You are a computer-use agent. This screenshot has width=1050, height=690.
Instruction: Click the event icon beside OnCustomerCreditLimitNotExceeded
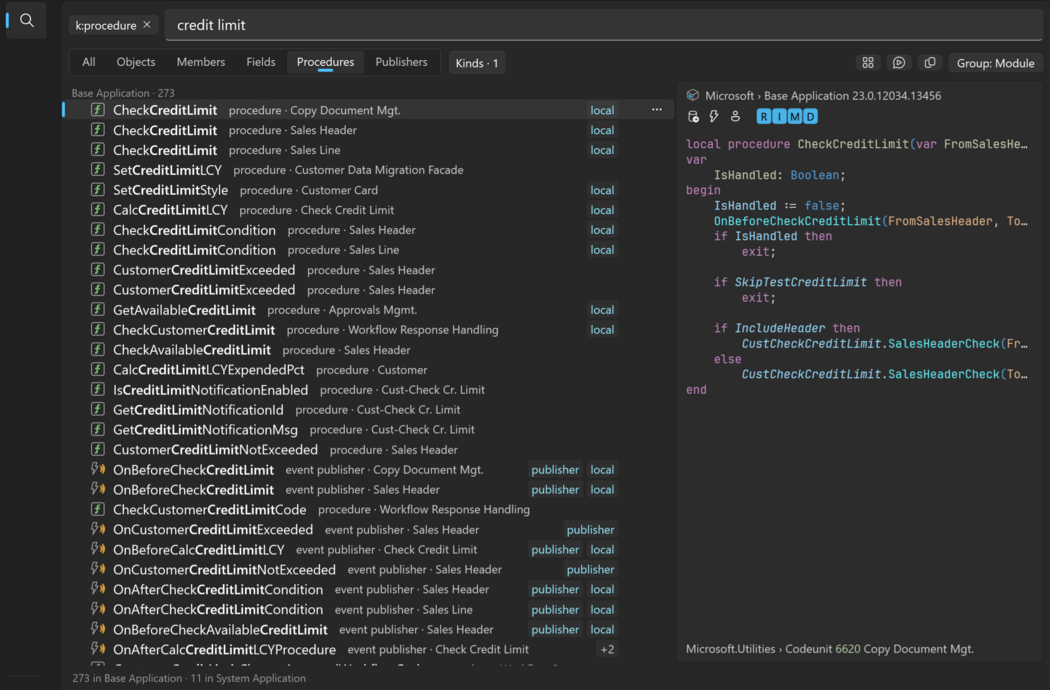coord(98,569)
